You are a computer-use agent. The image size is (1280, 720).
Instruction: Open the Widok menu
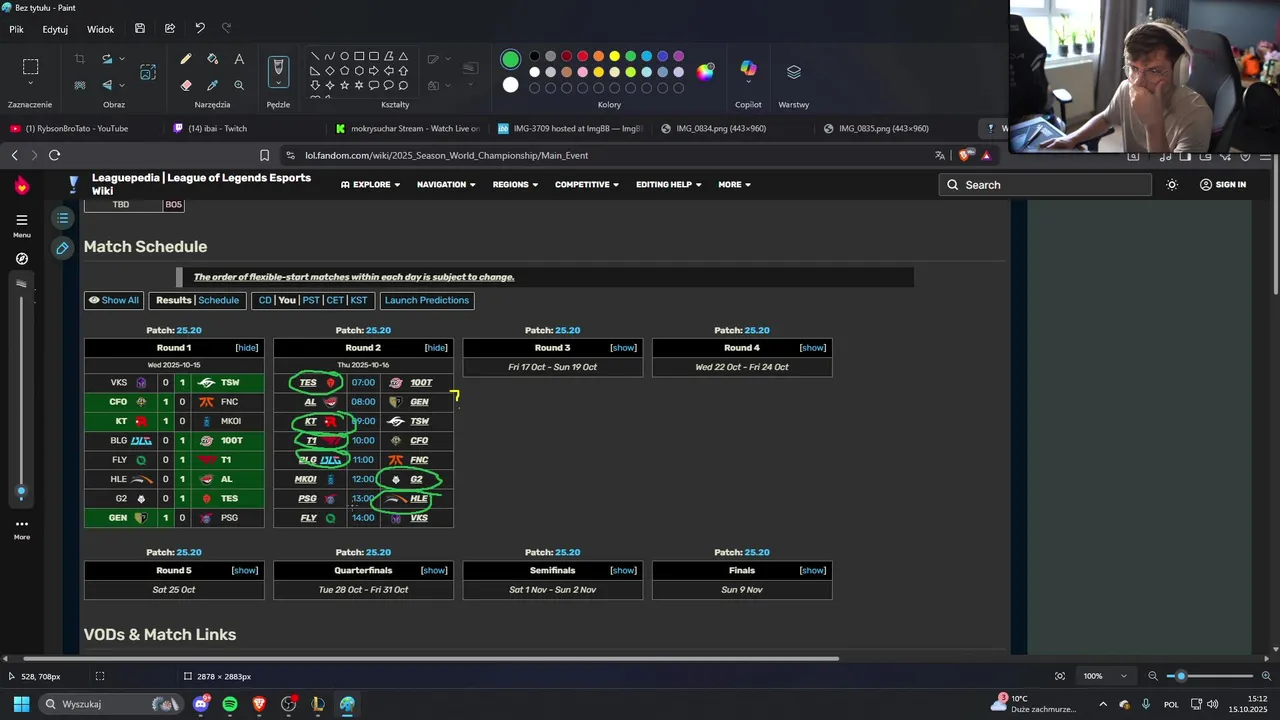click(x=100, y=29)
